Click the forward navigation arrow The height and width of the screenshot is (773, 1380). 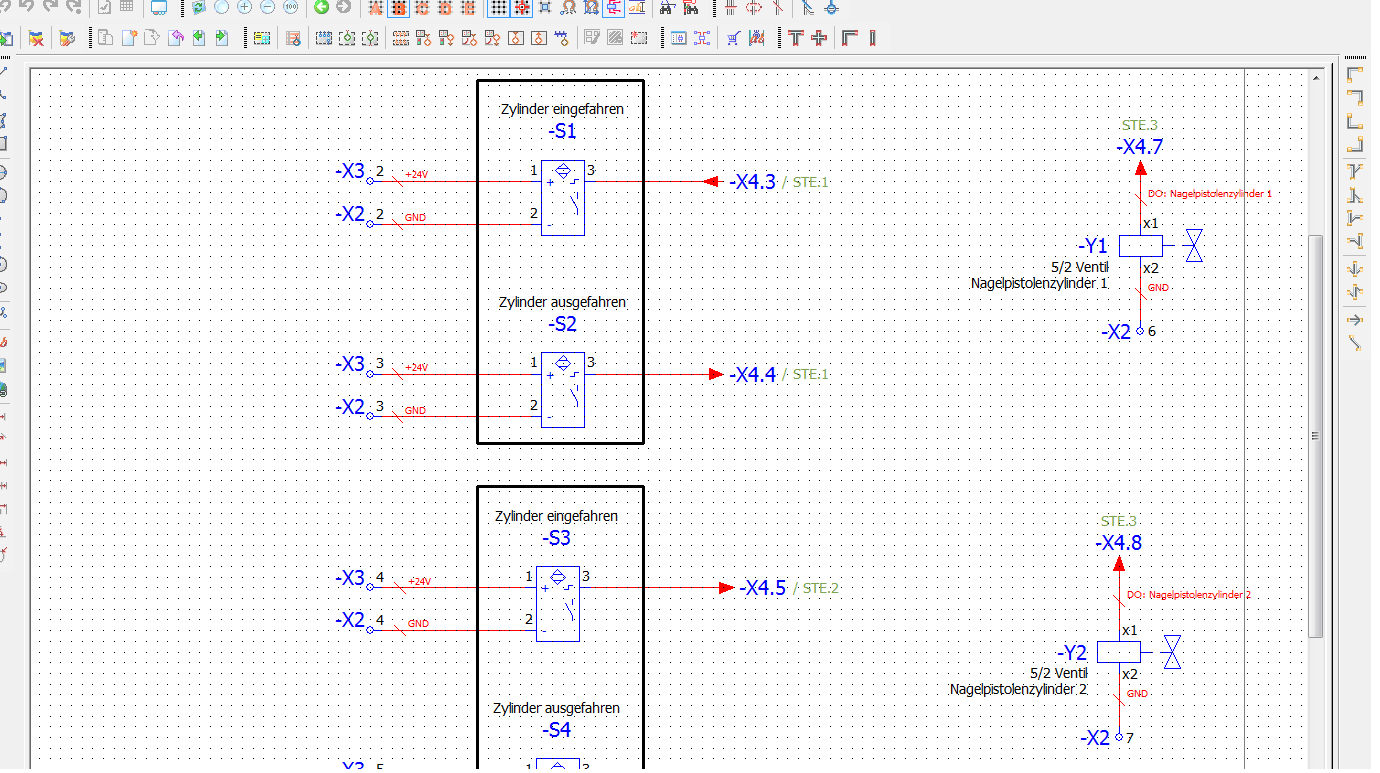[x=344, y=7]
